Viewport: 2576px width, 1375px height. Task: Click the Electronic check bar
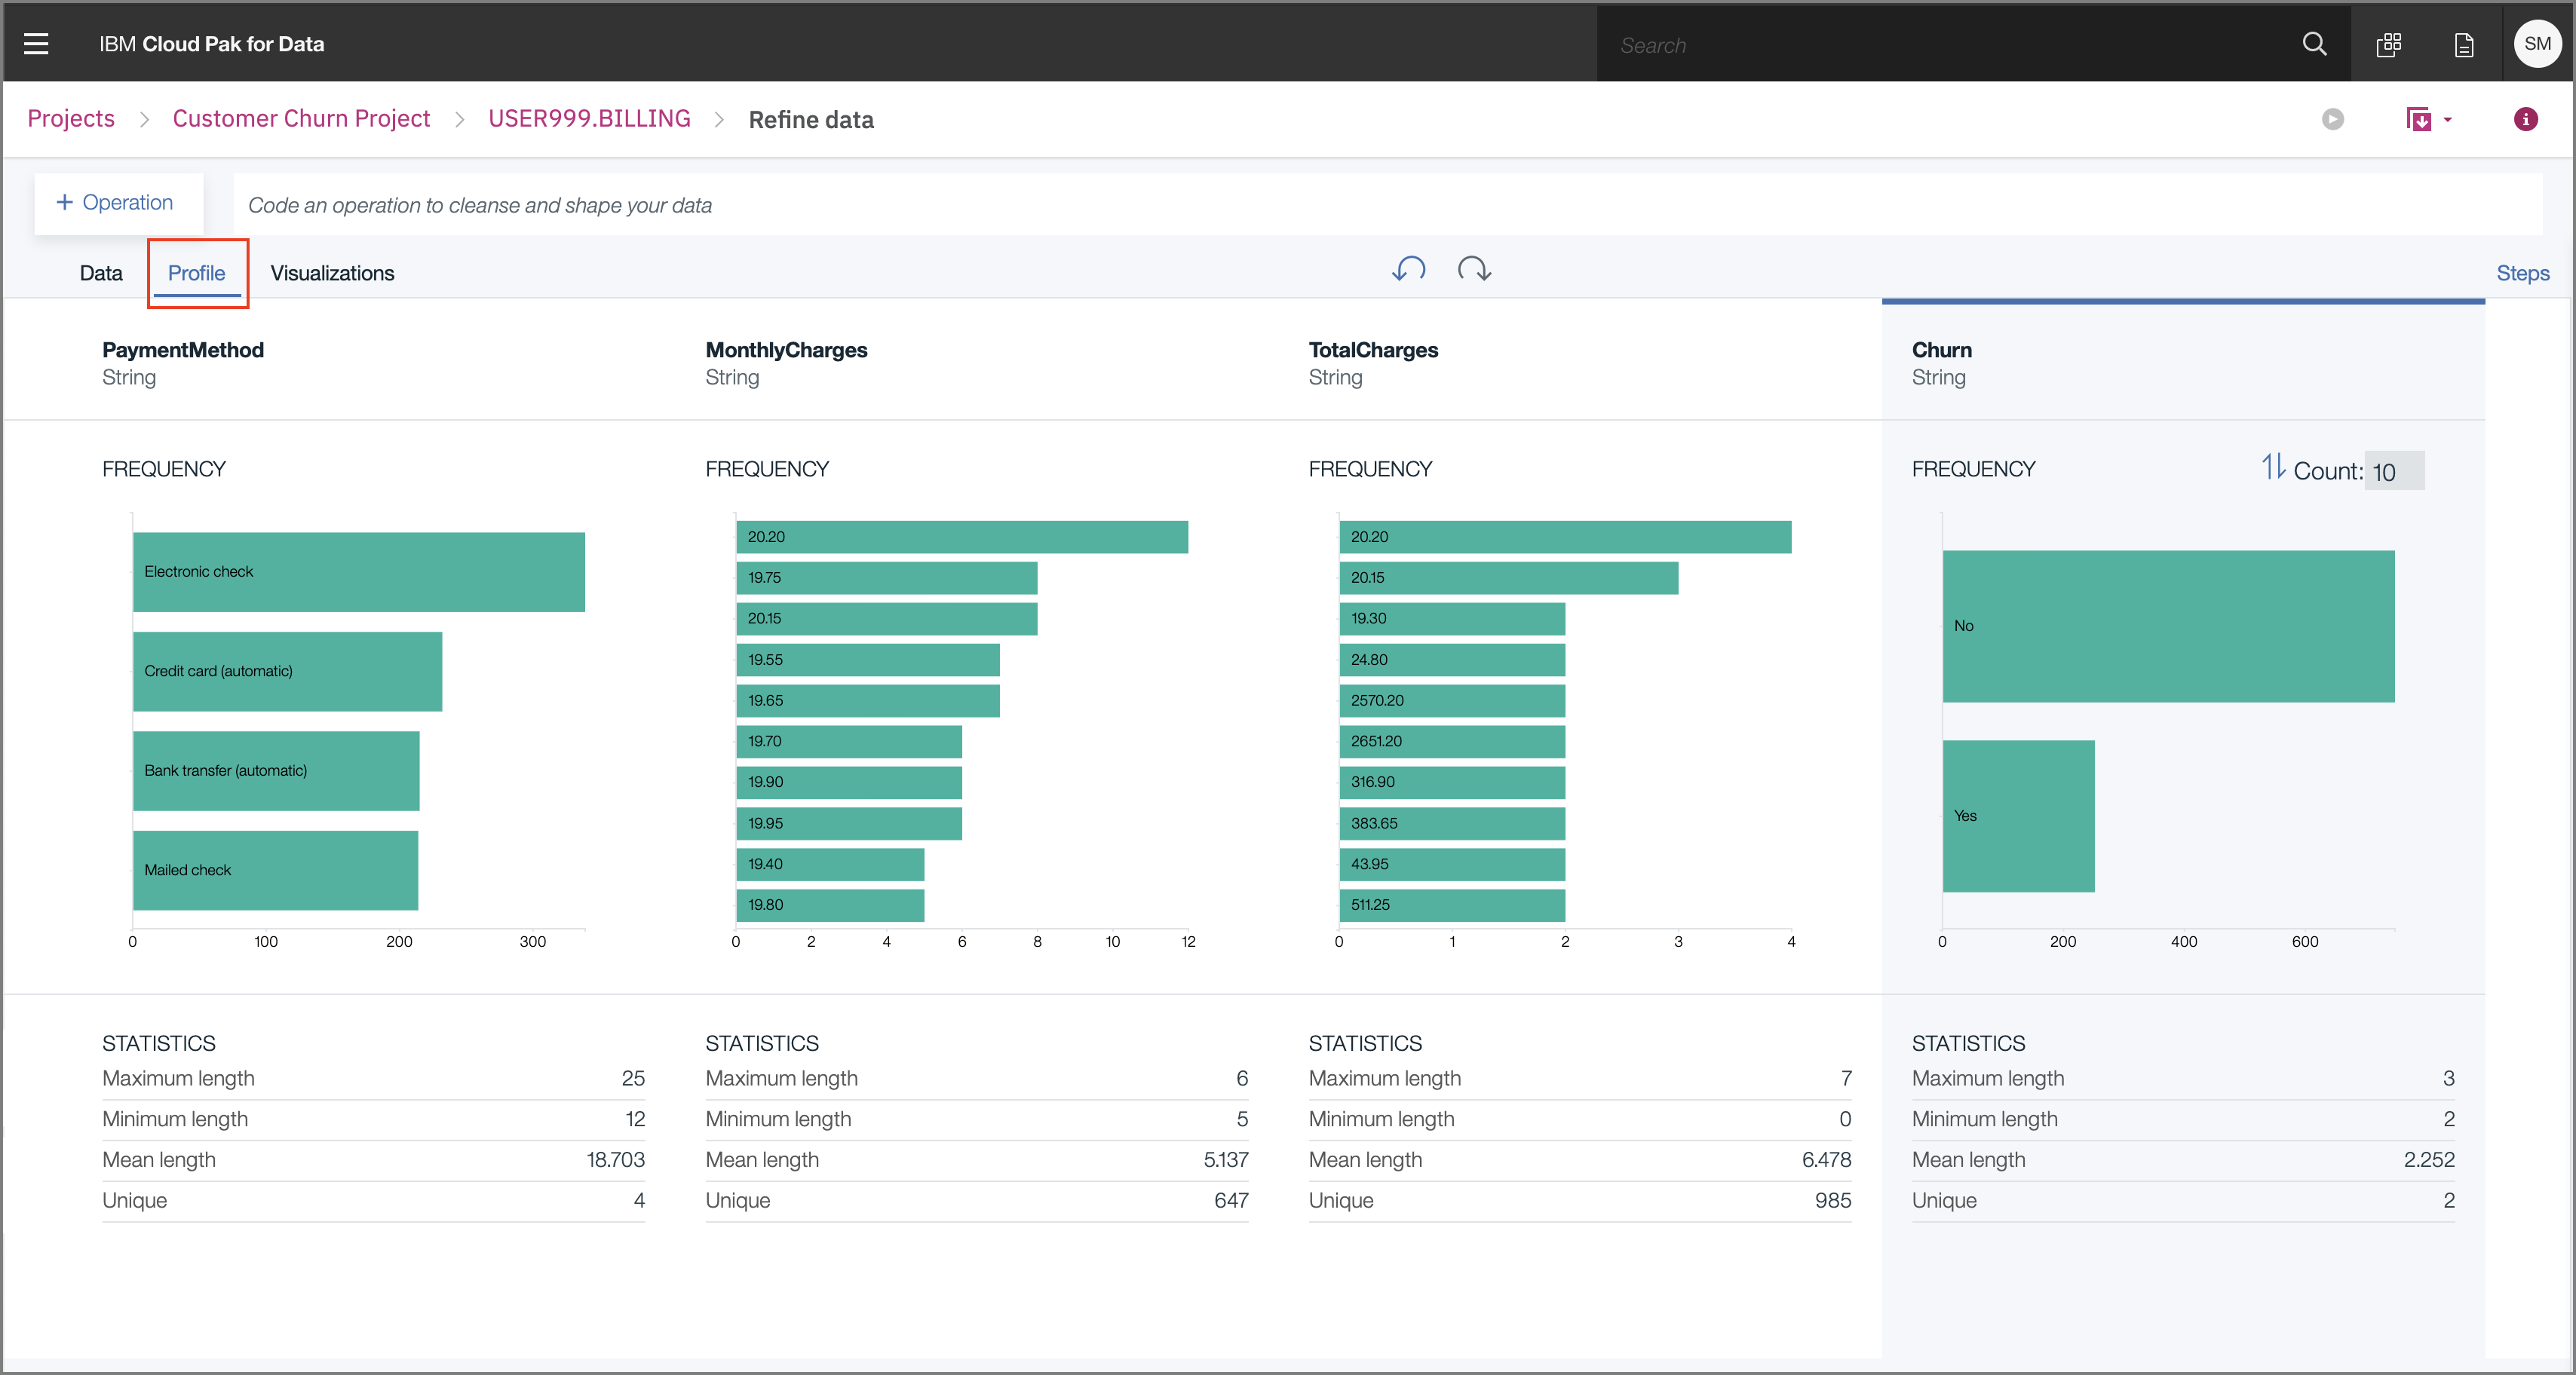pos(359,572)
